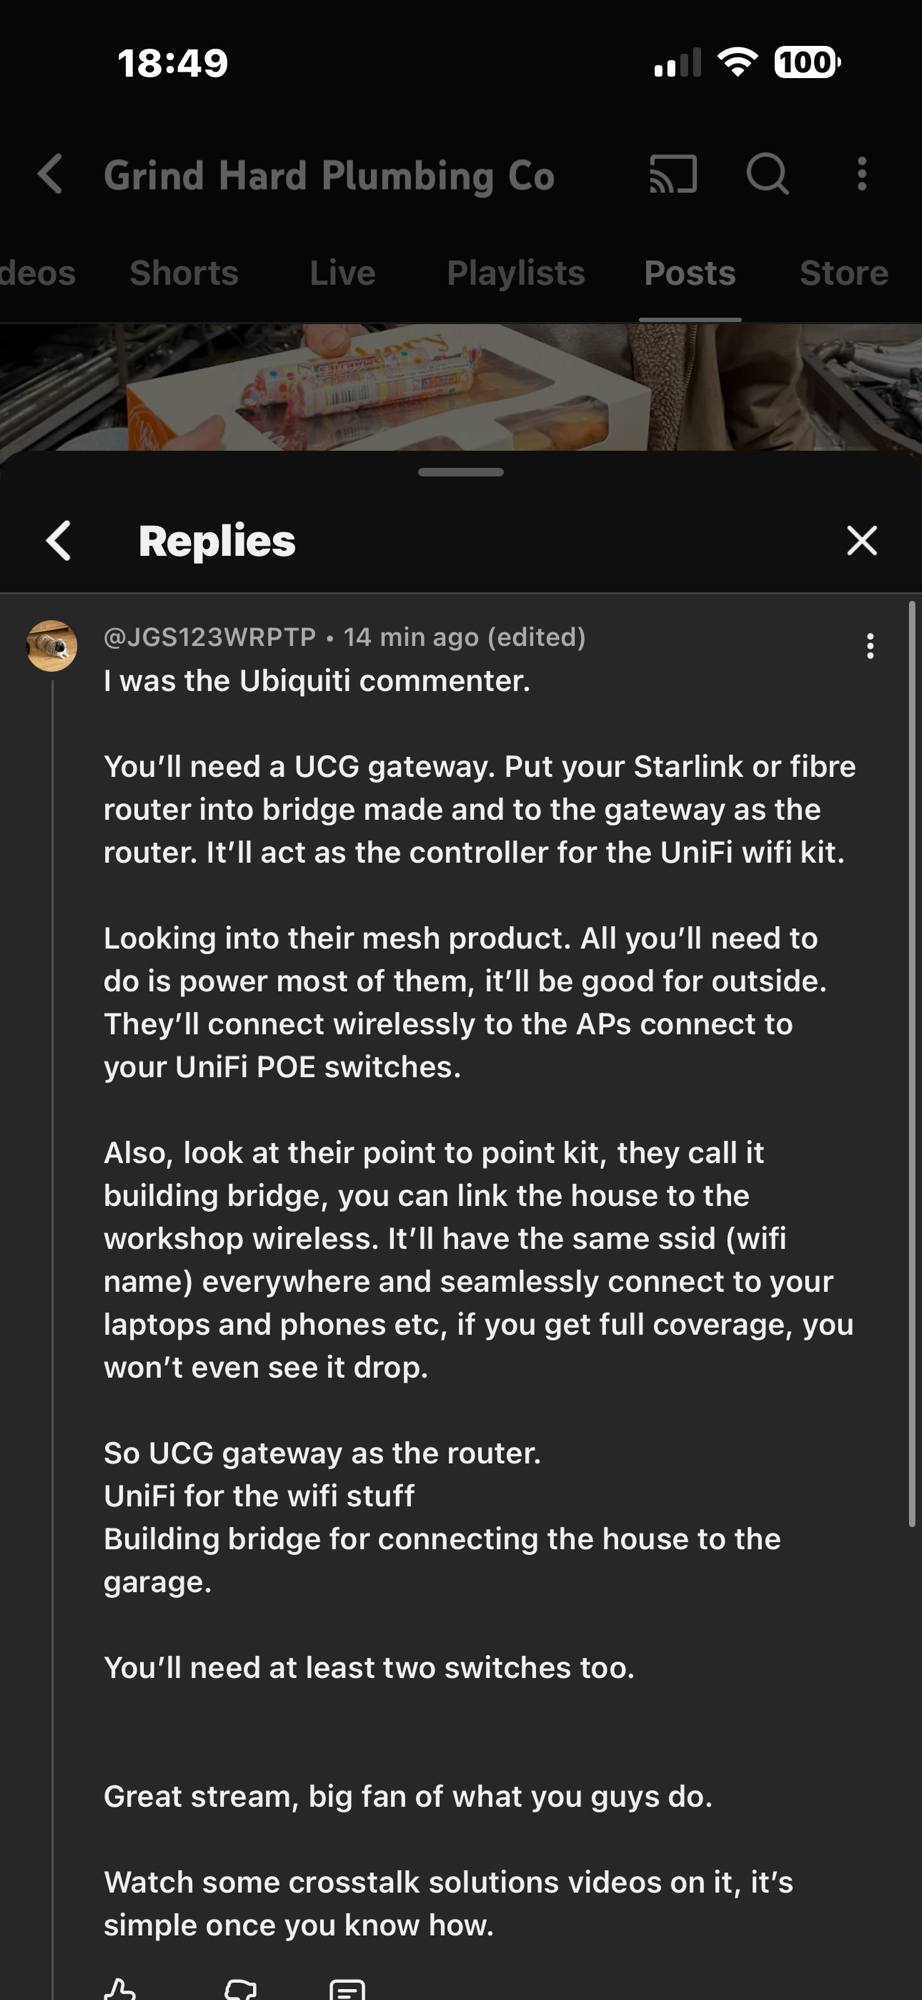This screenshot has height=2000, width=922.
Task: Open the Playlists tab
Action: (515, 273)
